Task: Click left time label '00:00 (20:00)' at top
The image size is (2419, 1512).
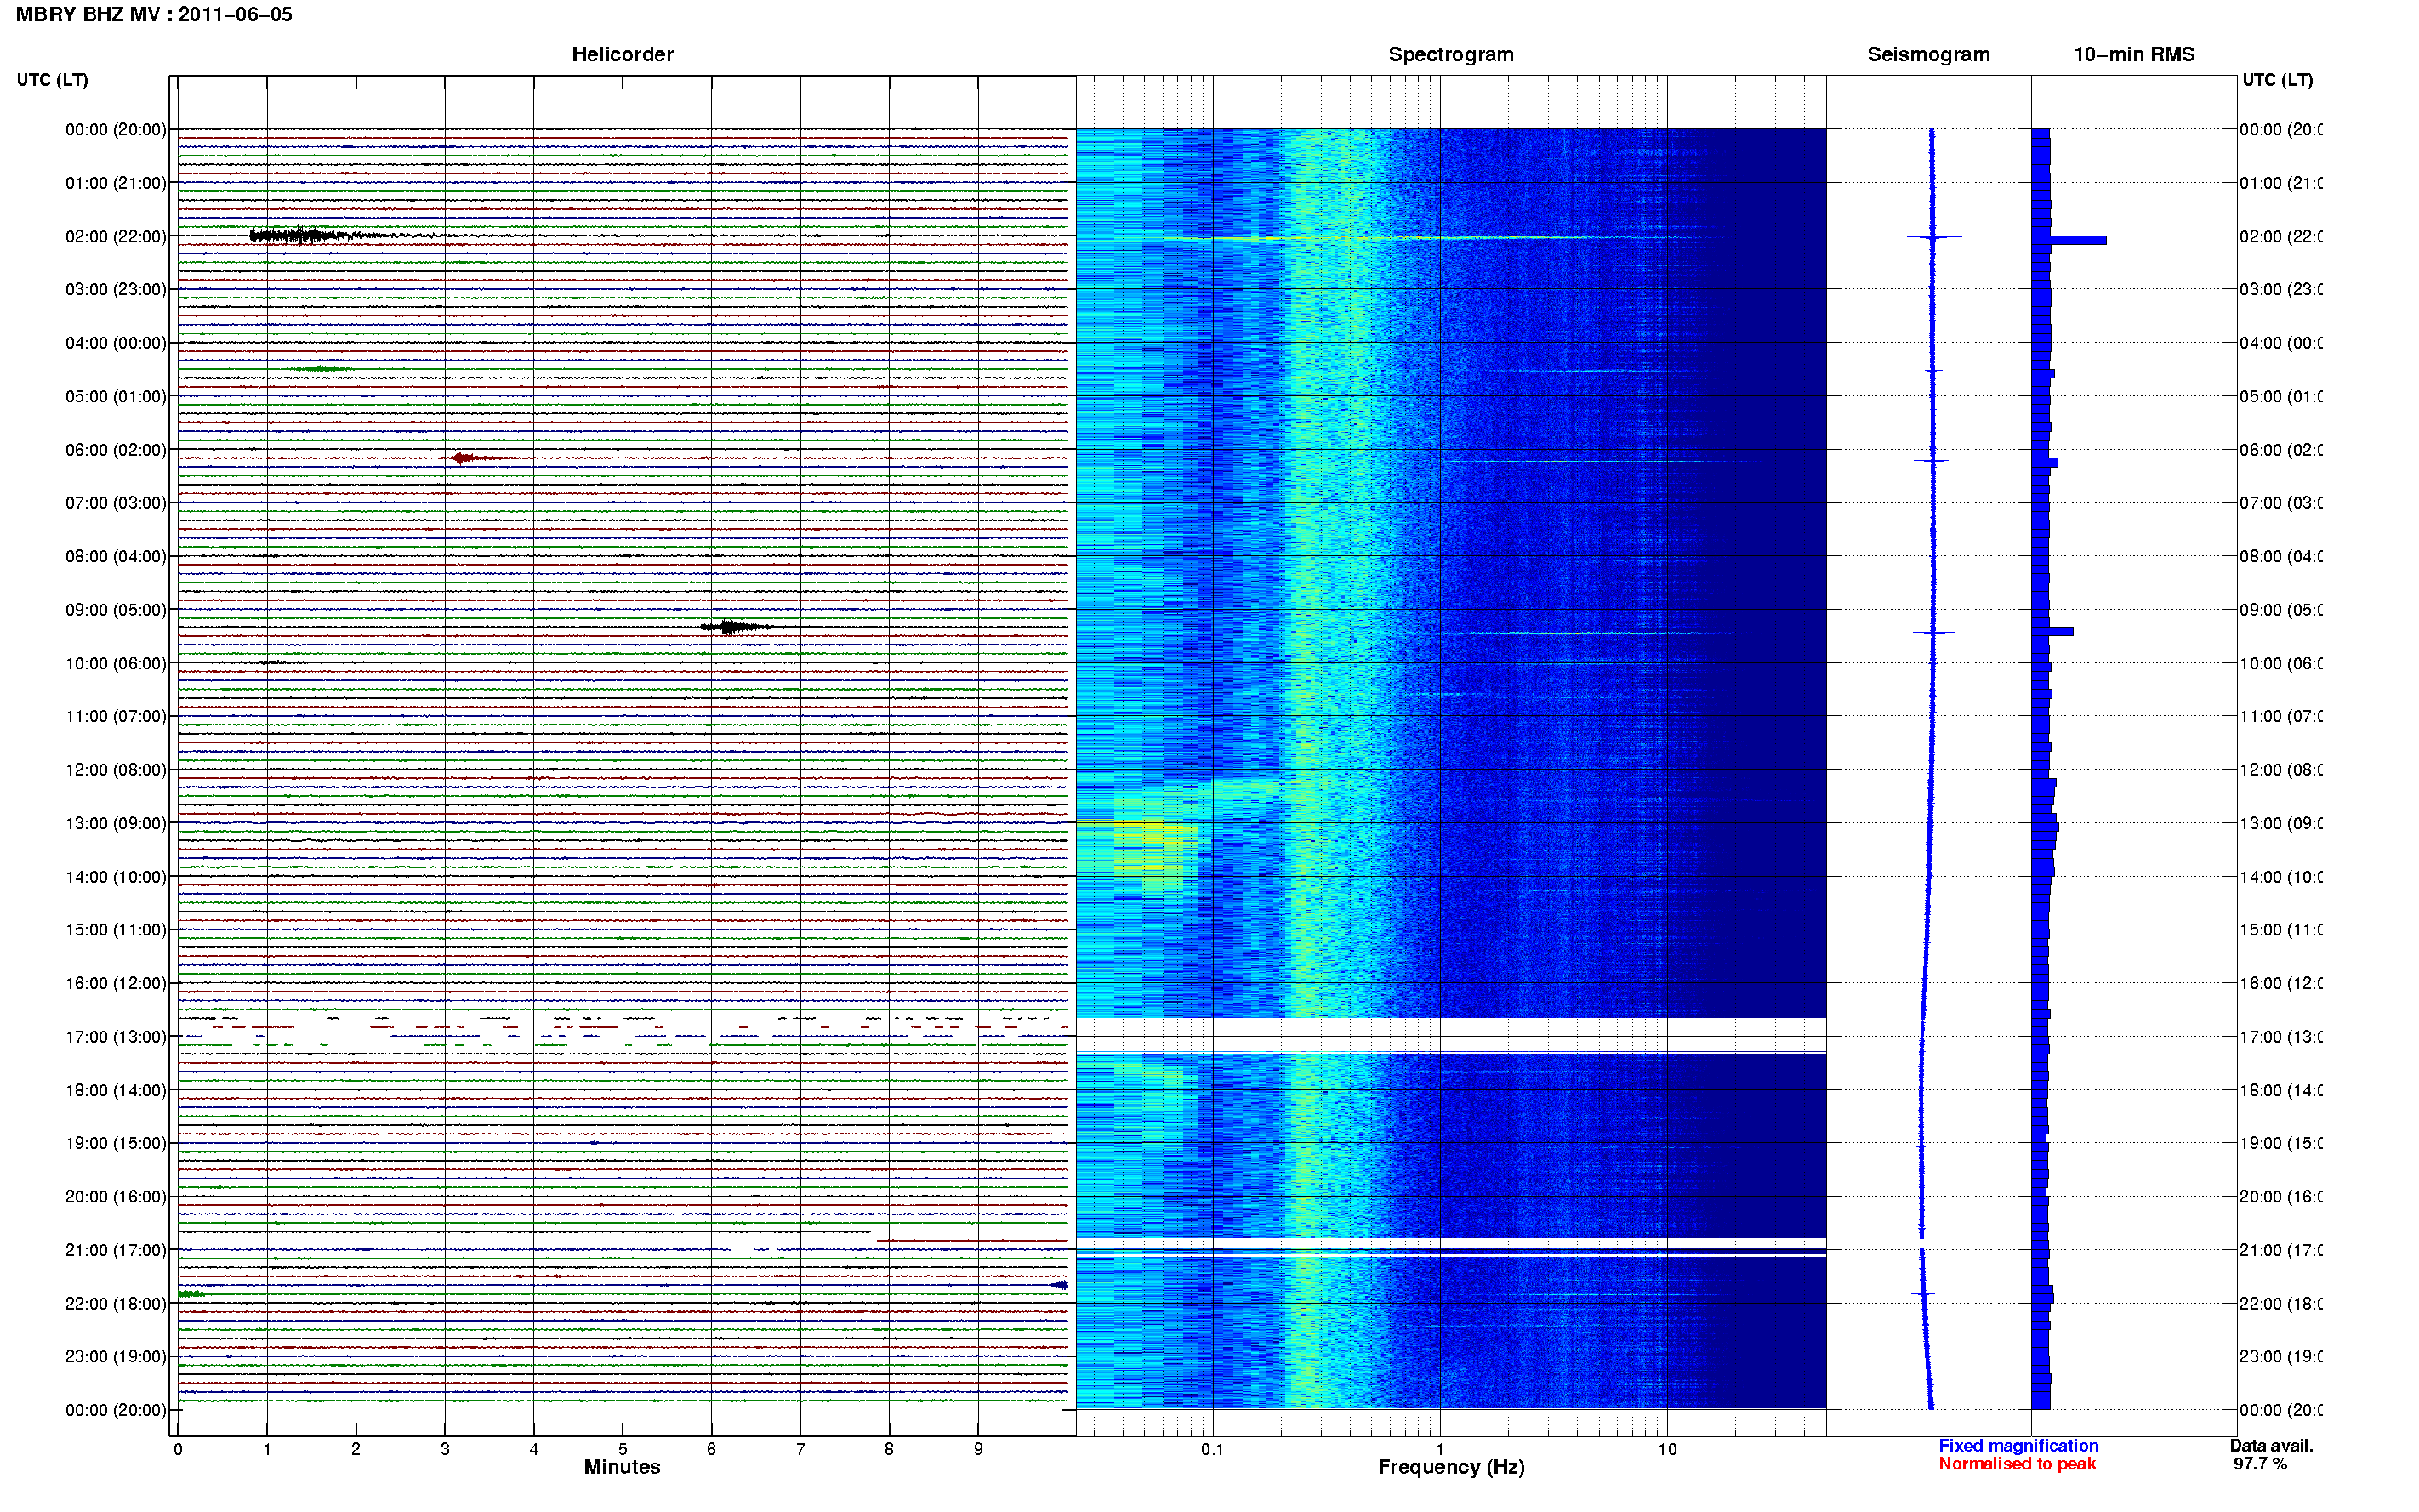Action: (x=116, y=129)
